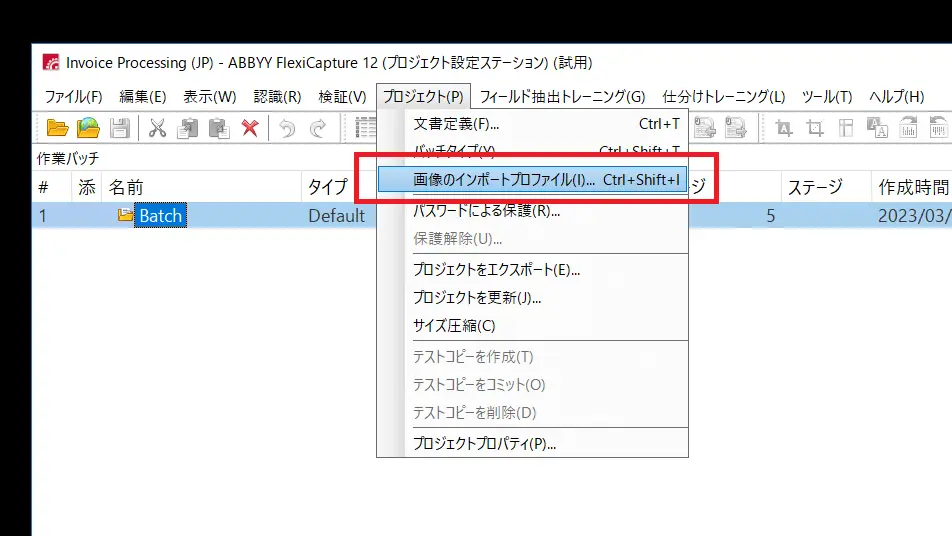Click the テストコピーを作成(T) entry
Screen dimensions: 952x536
[532, 356]
